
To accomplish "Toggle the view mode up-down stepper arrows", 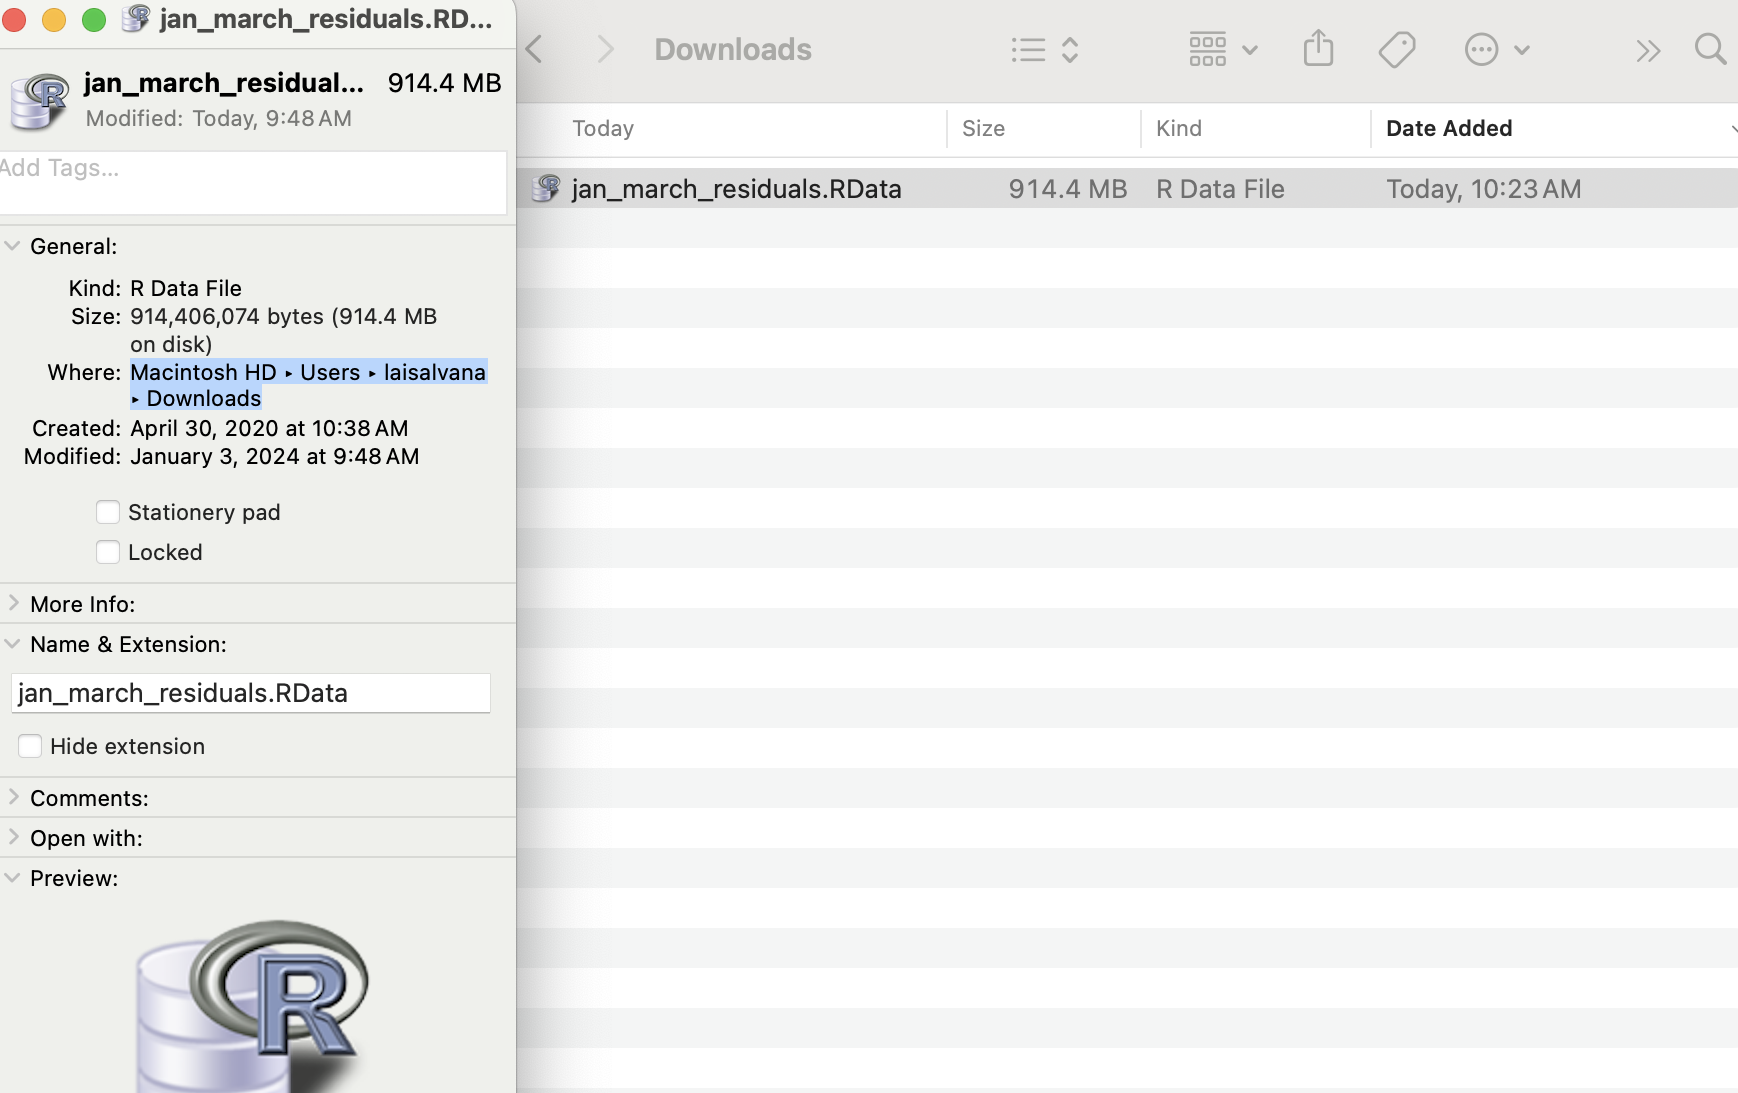I will point(1070,50).
